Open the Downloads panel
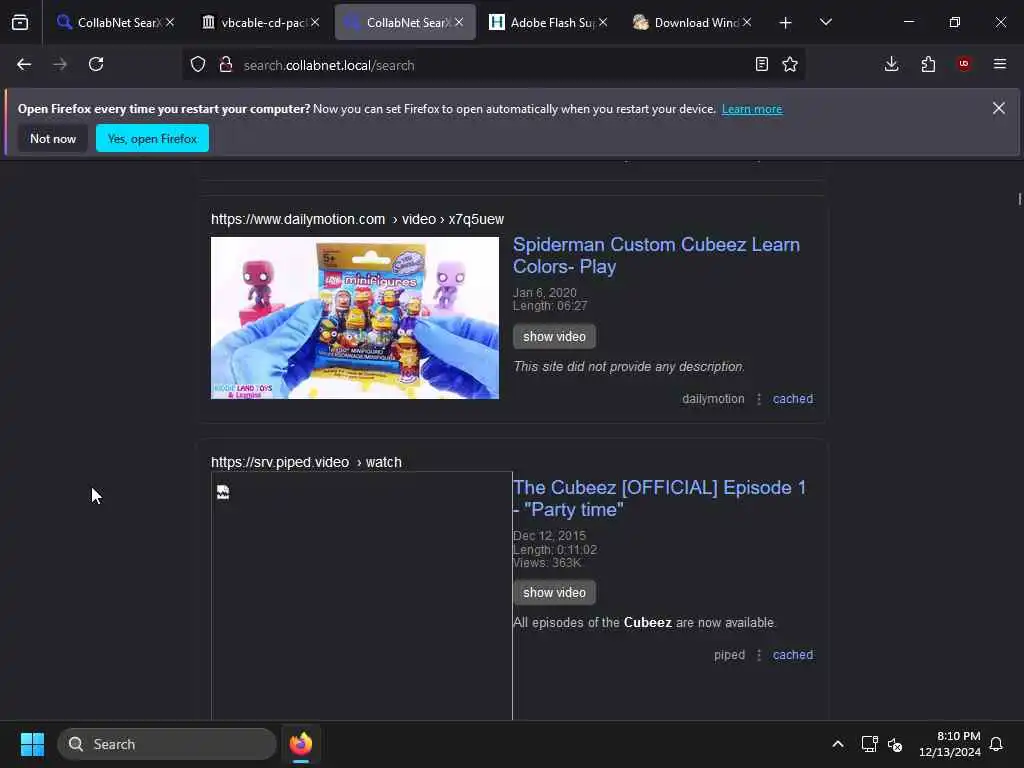Screen dimensions: 1024x768 891,64
